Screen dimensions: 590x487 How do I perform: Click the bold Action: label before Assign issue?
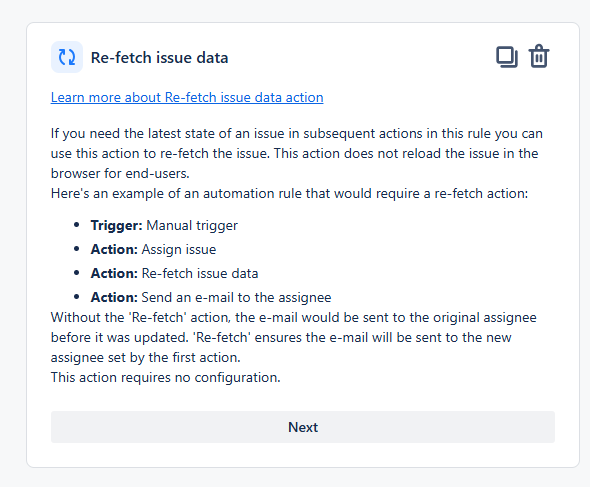click(x=114, y=250)
